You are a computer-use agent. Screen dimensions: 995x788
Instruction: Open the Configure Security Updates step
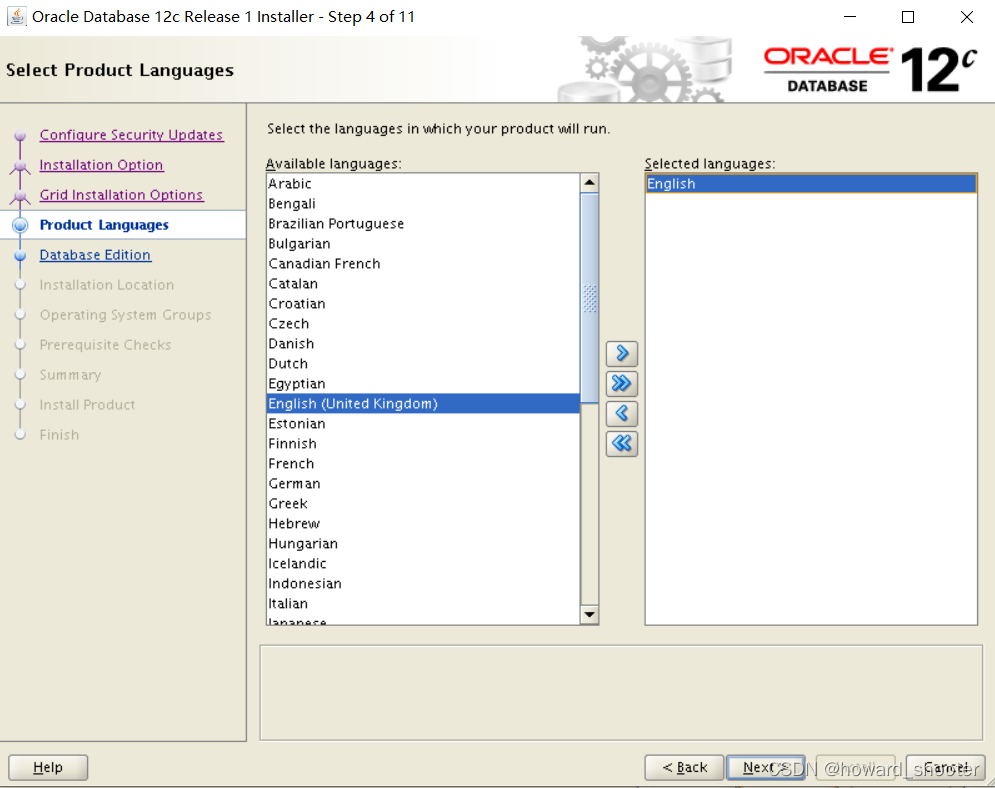tap(131, 134)
